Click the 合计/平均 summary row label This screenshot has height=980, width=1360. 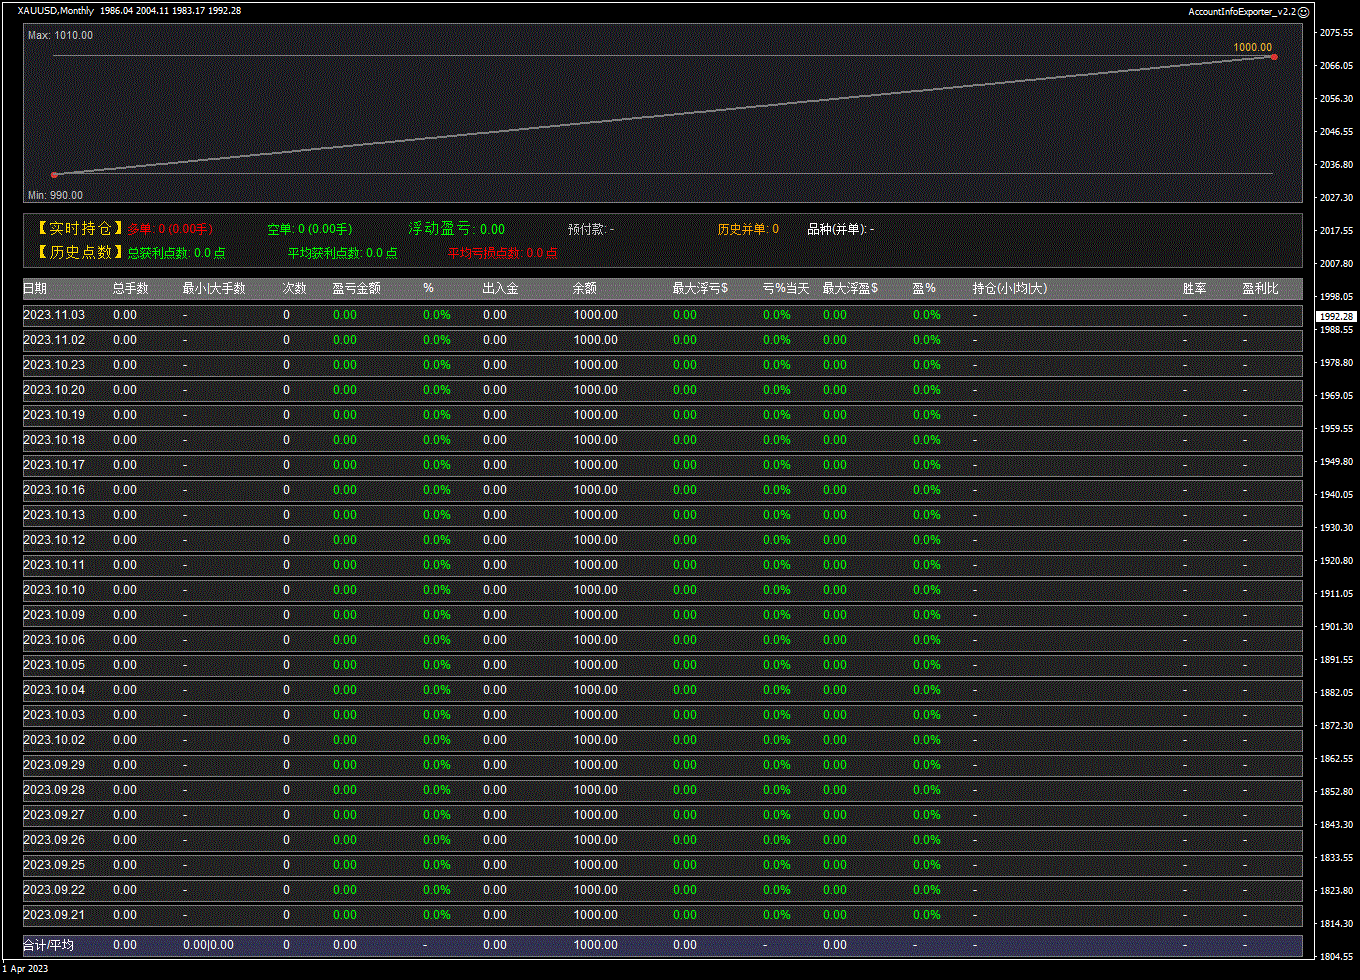pos(48,945)
